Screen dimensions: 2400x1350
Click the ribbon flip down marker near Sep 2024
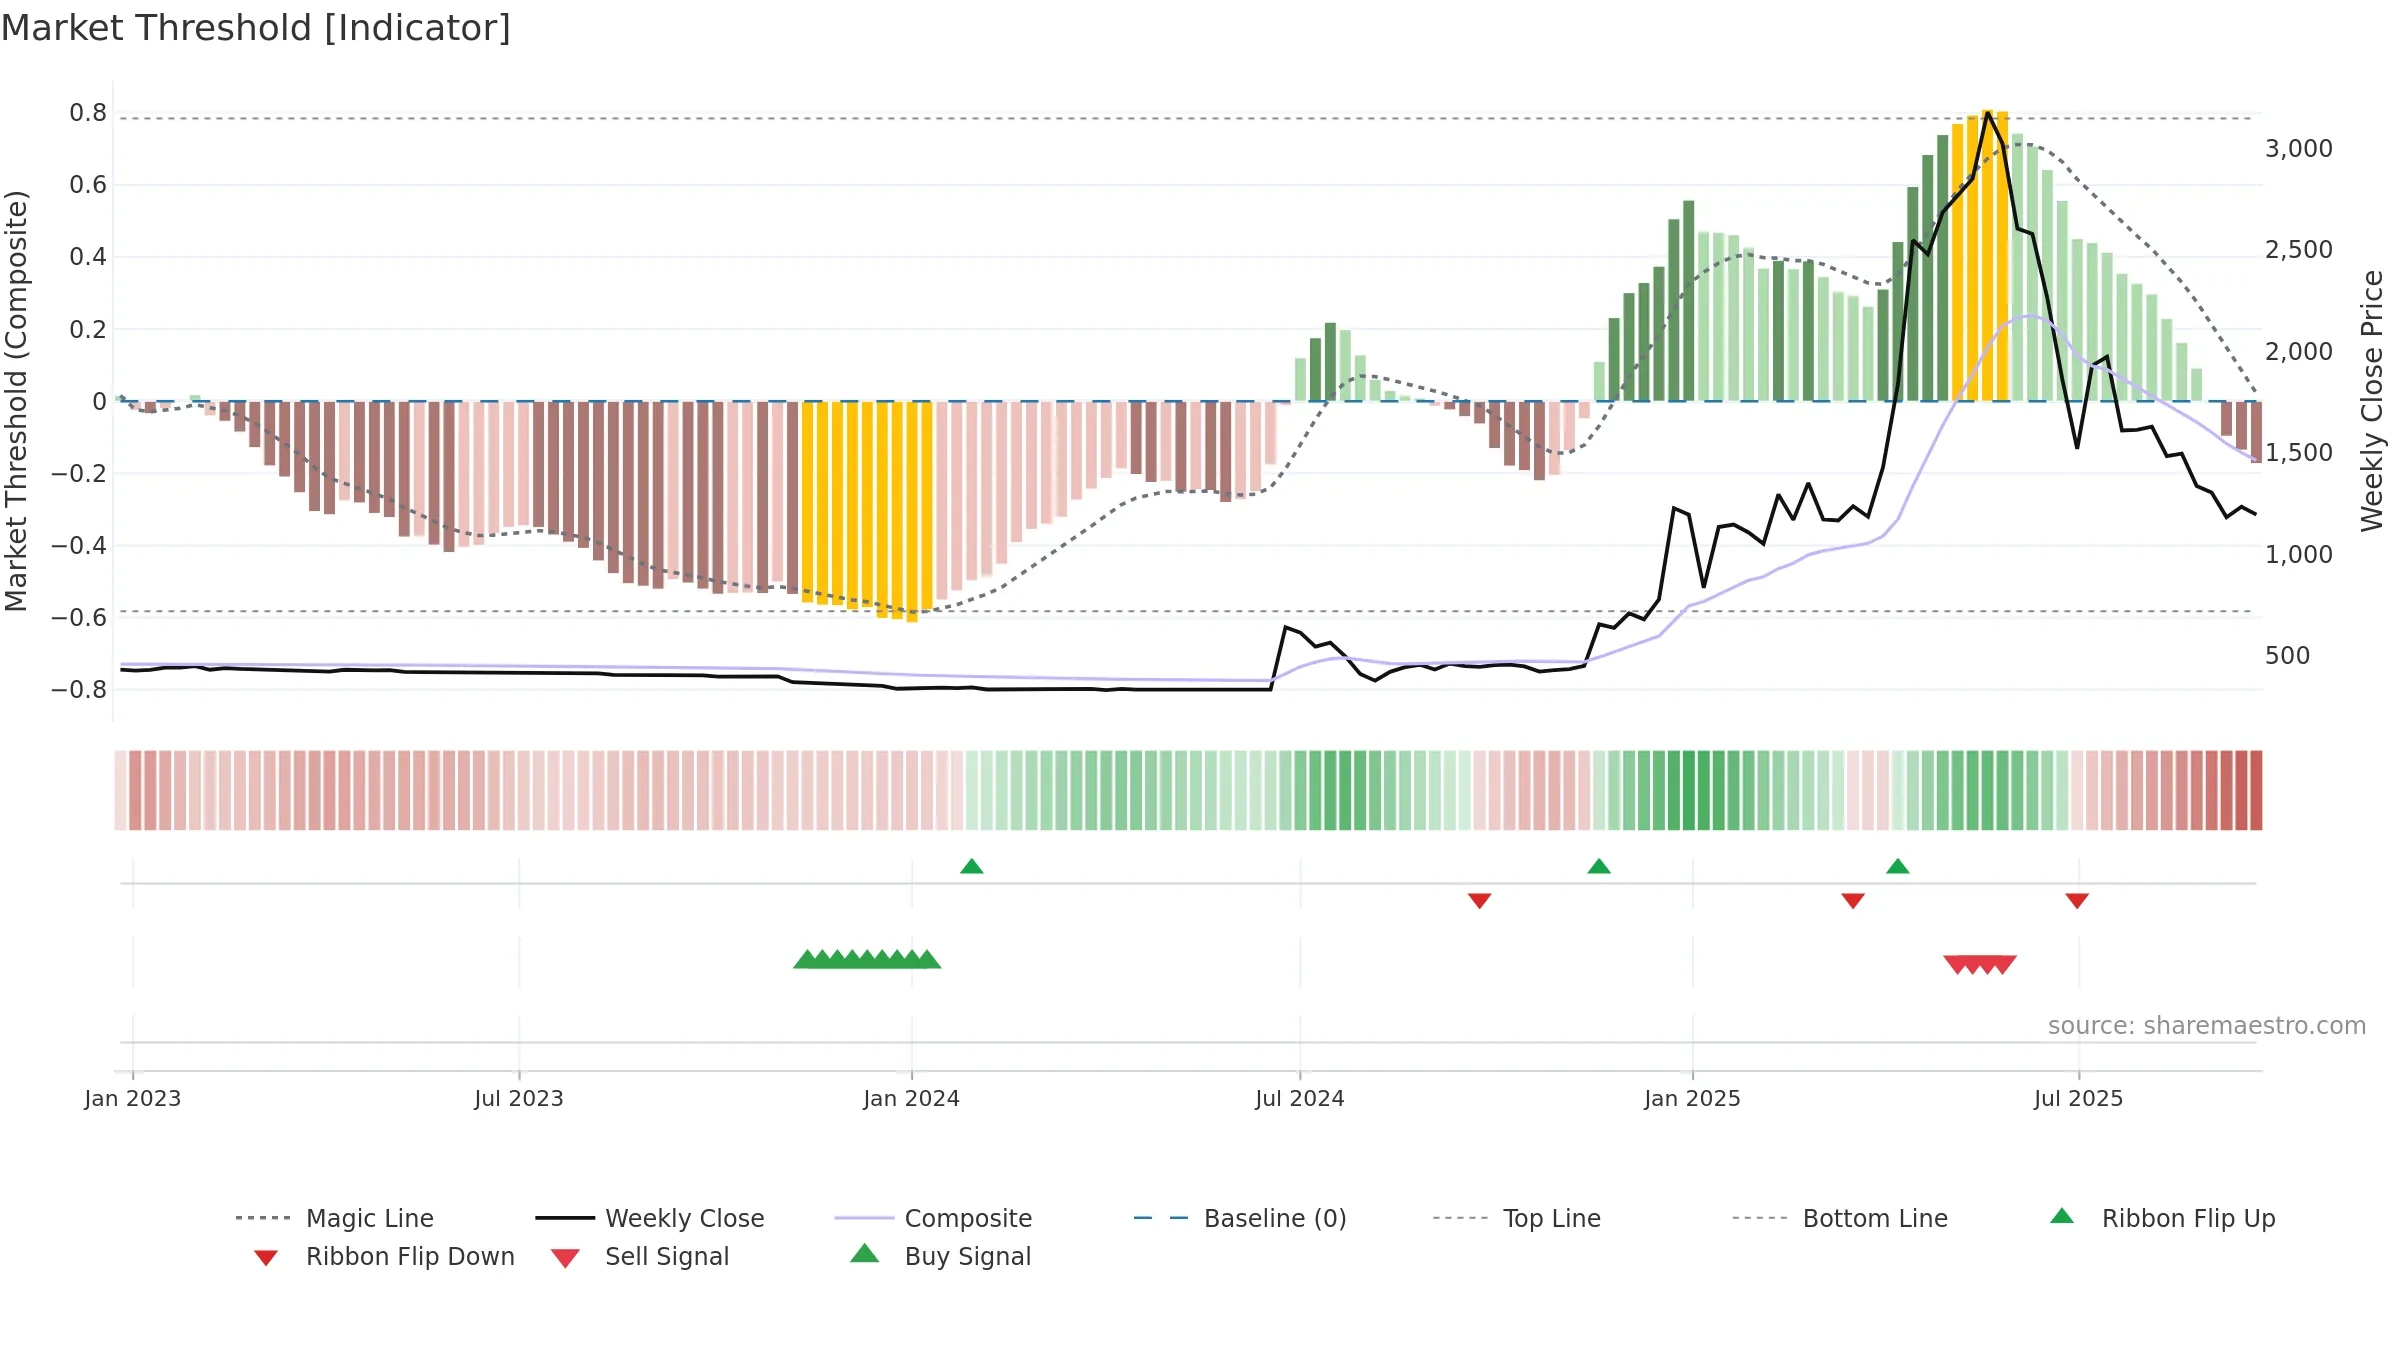[1480, 901]
